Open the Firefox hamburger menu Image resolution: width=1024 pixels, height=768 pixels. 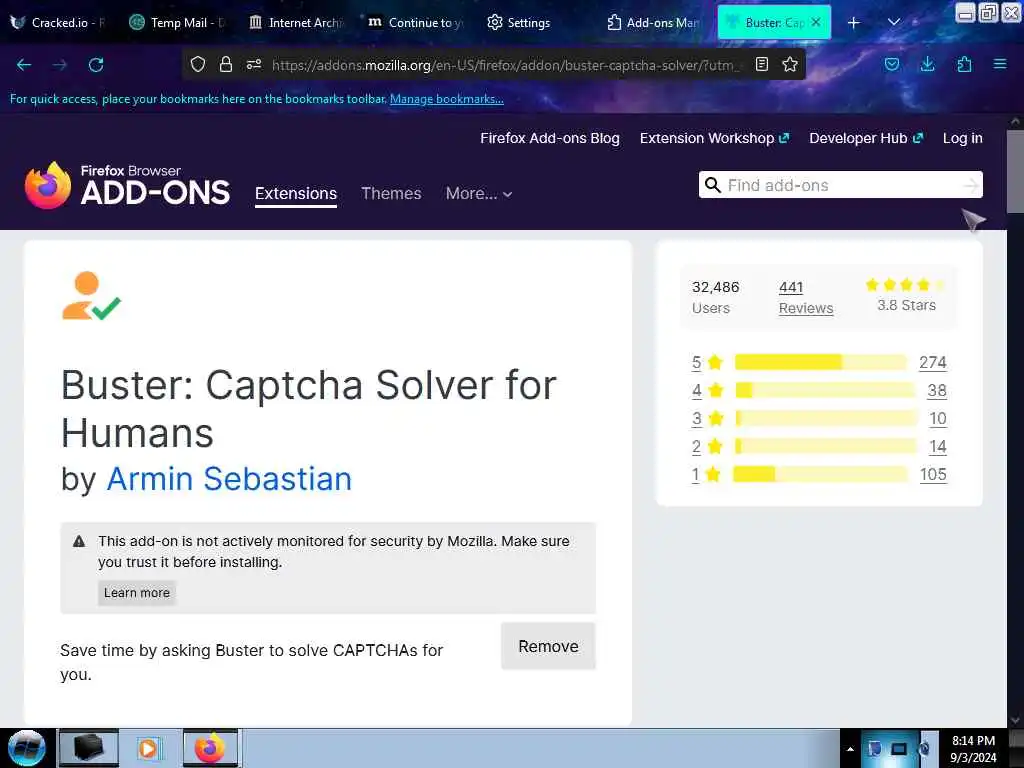[x=1000, y=64]
